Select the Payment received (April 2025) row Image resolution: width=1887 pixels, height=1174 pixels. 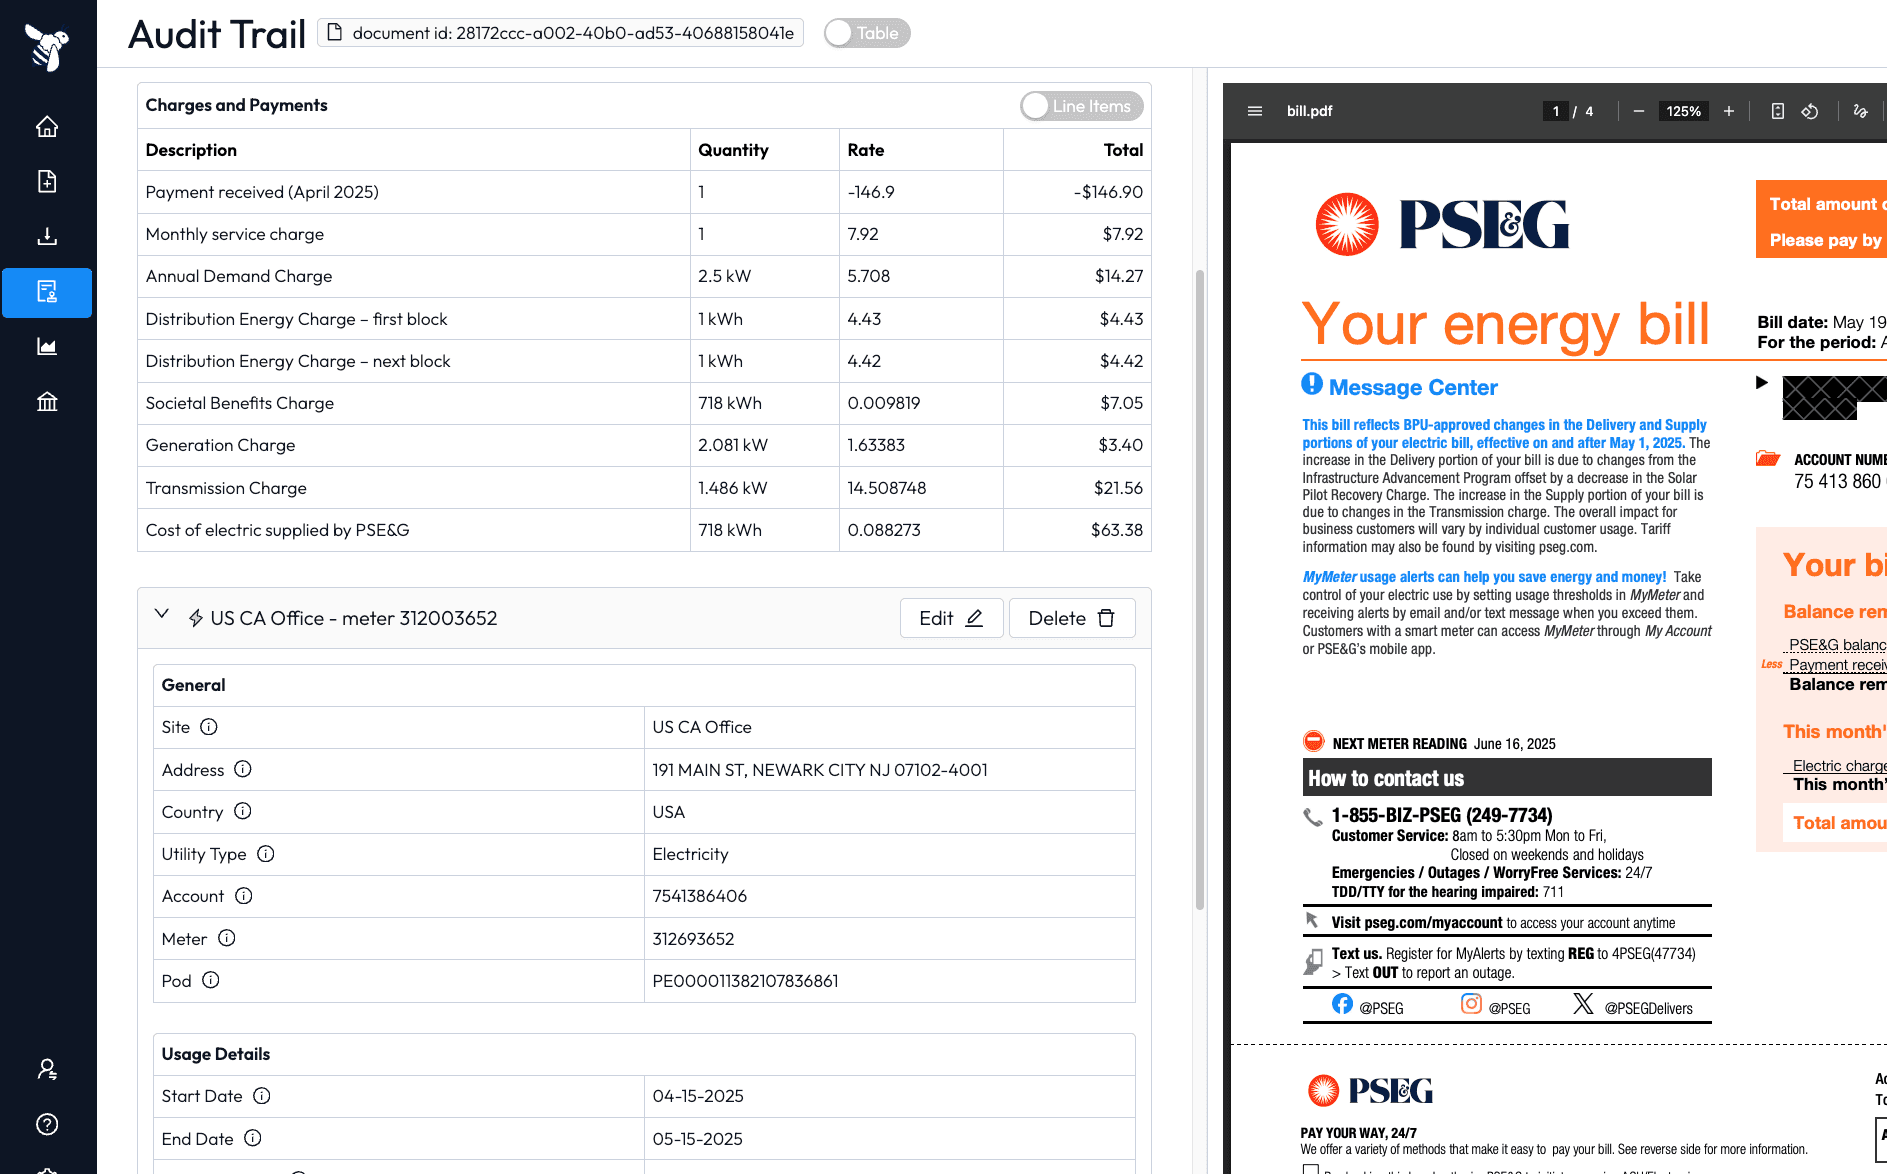pyautogui.click(x=644, y=192)
